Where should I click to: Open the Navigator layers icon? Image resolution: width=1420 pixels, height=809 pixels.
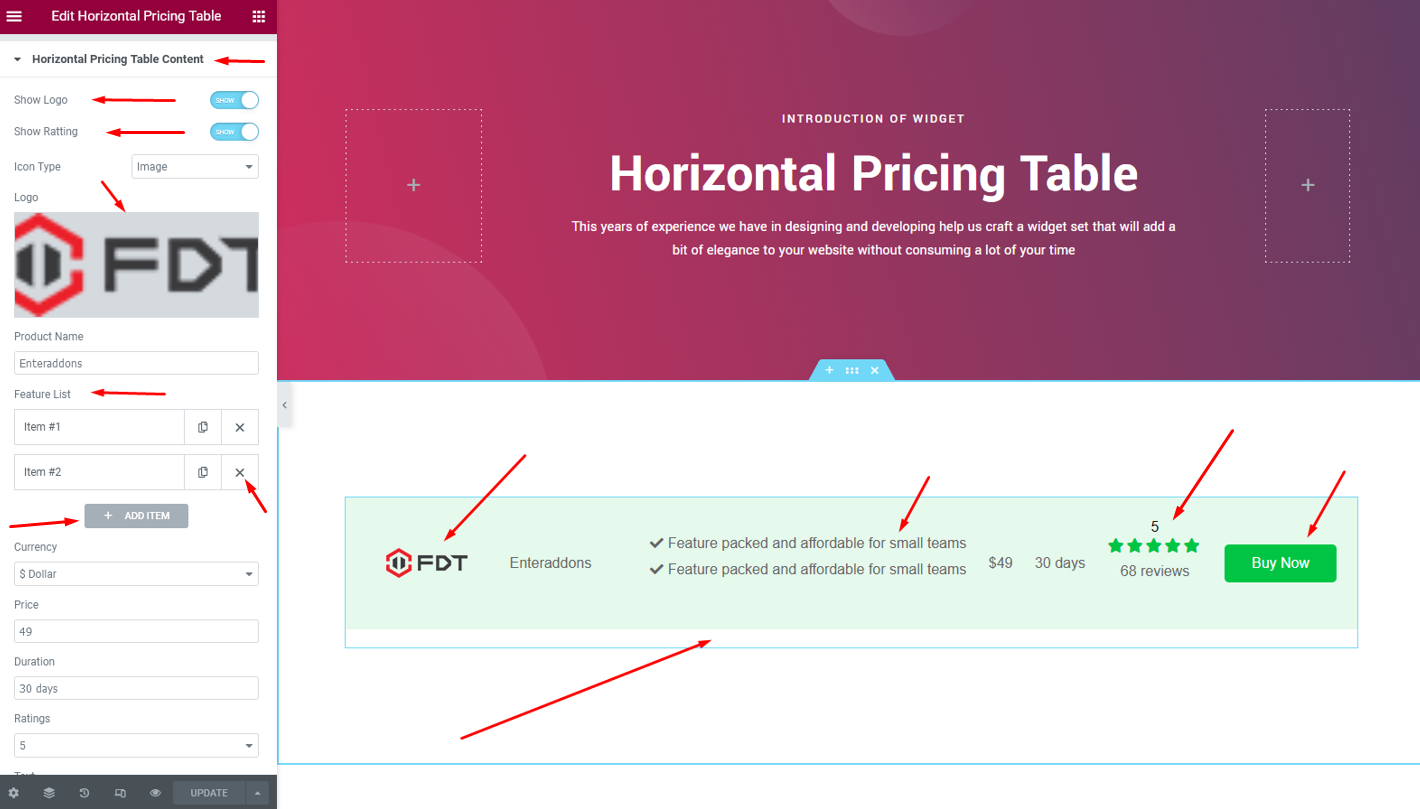click(49, 792)
